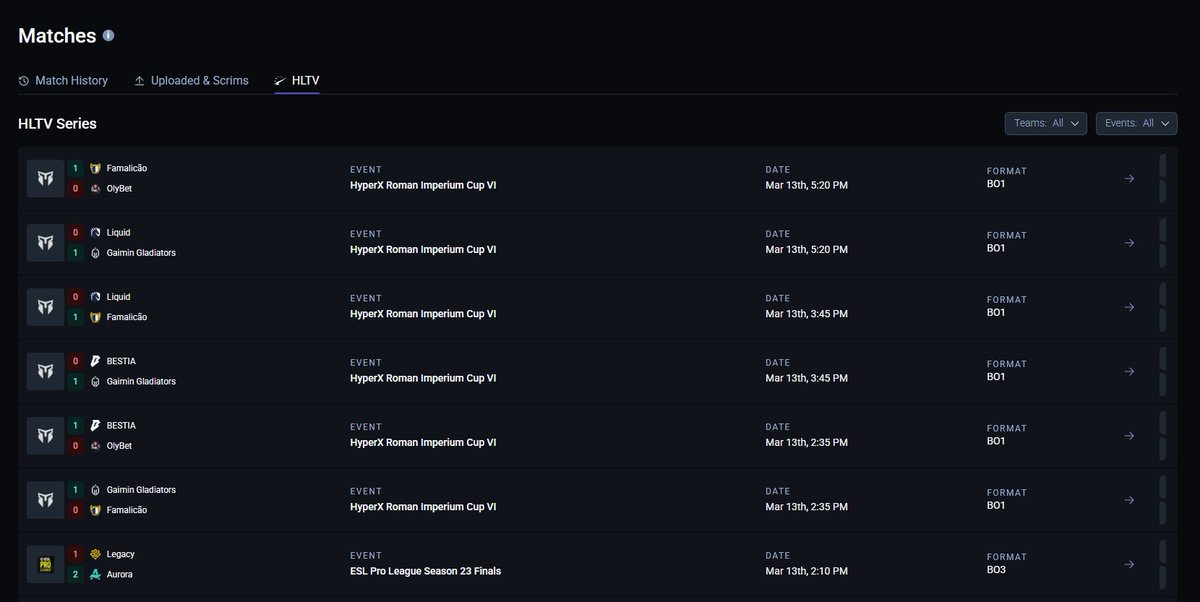Click the OlyBet team icon in the first series
The image size is (1200, 602).
click(x=95, y=189)
